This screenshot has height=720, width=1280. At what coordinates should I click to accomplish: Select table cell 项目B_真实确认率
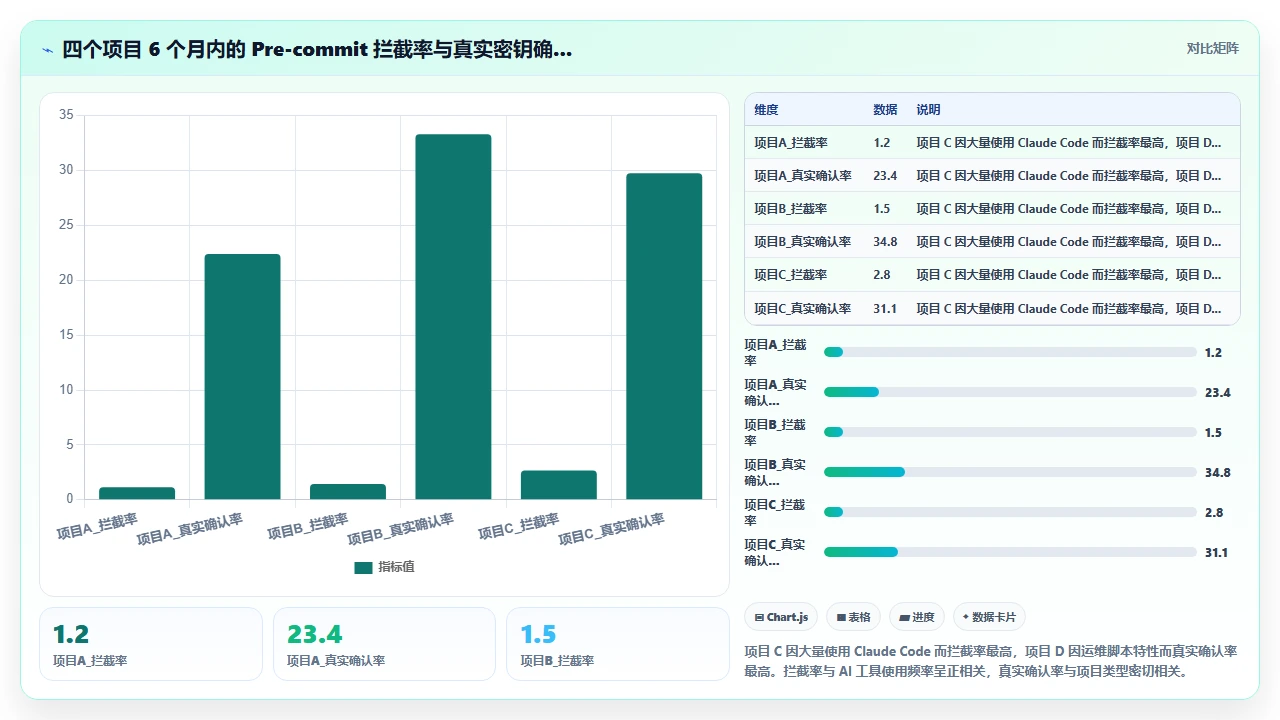pyautogui.click(x=803, y=242)
